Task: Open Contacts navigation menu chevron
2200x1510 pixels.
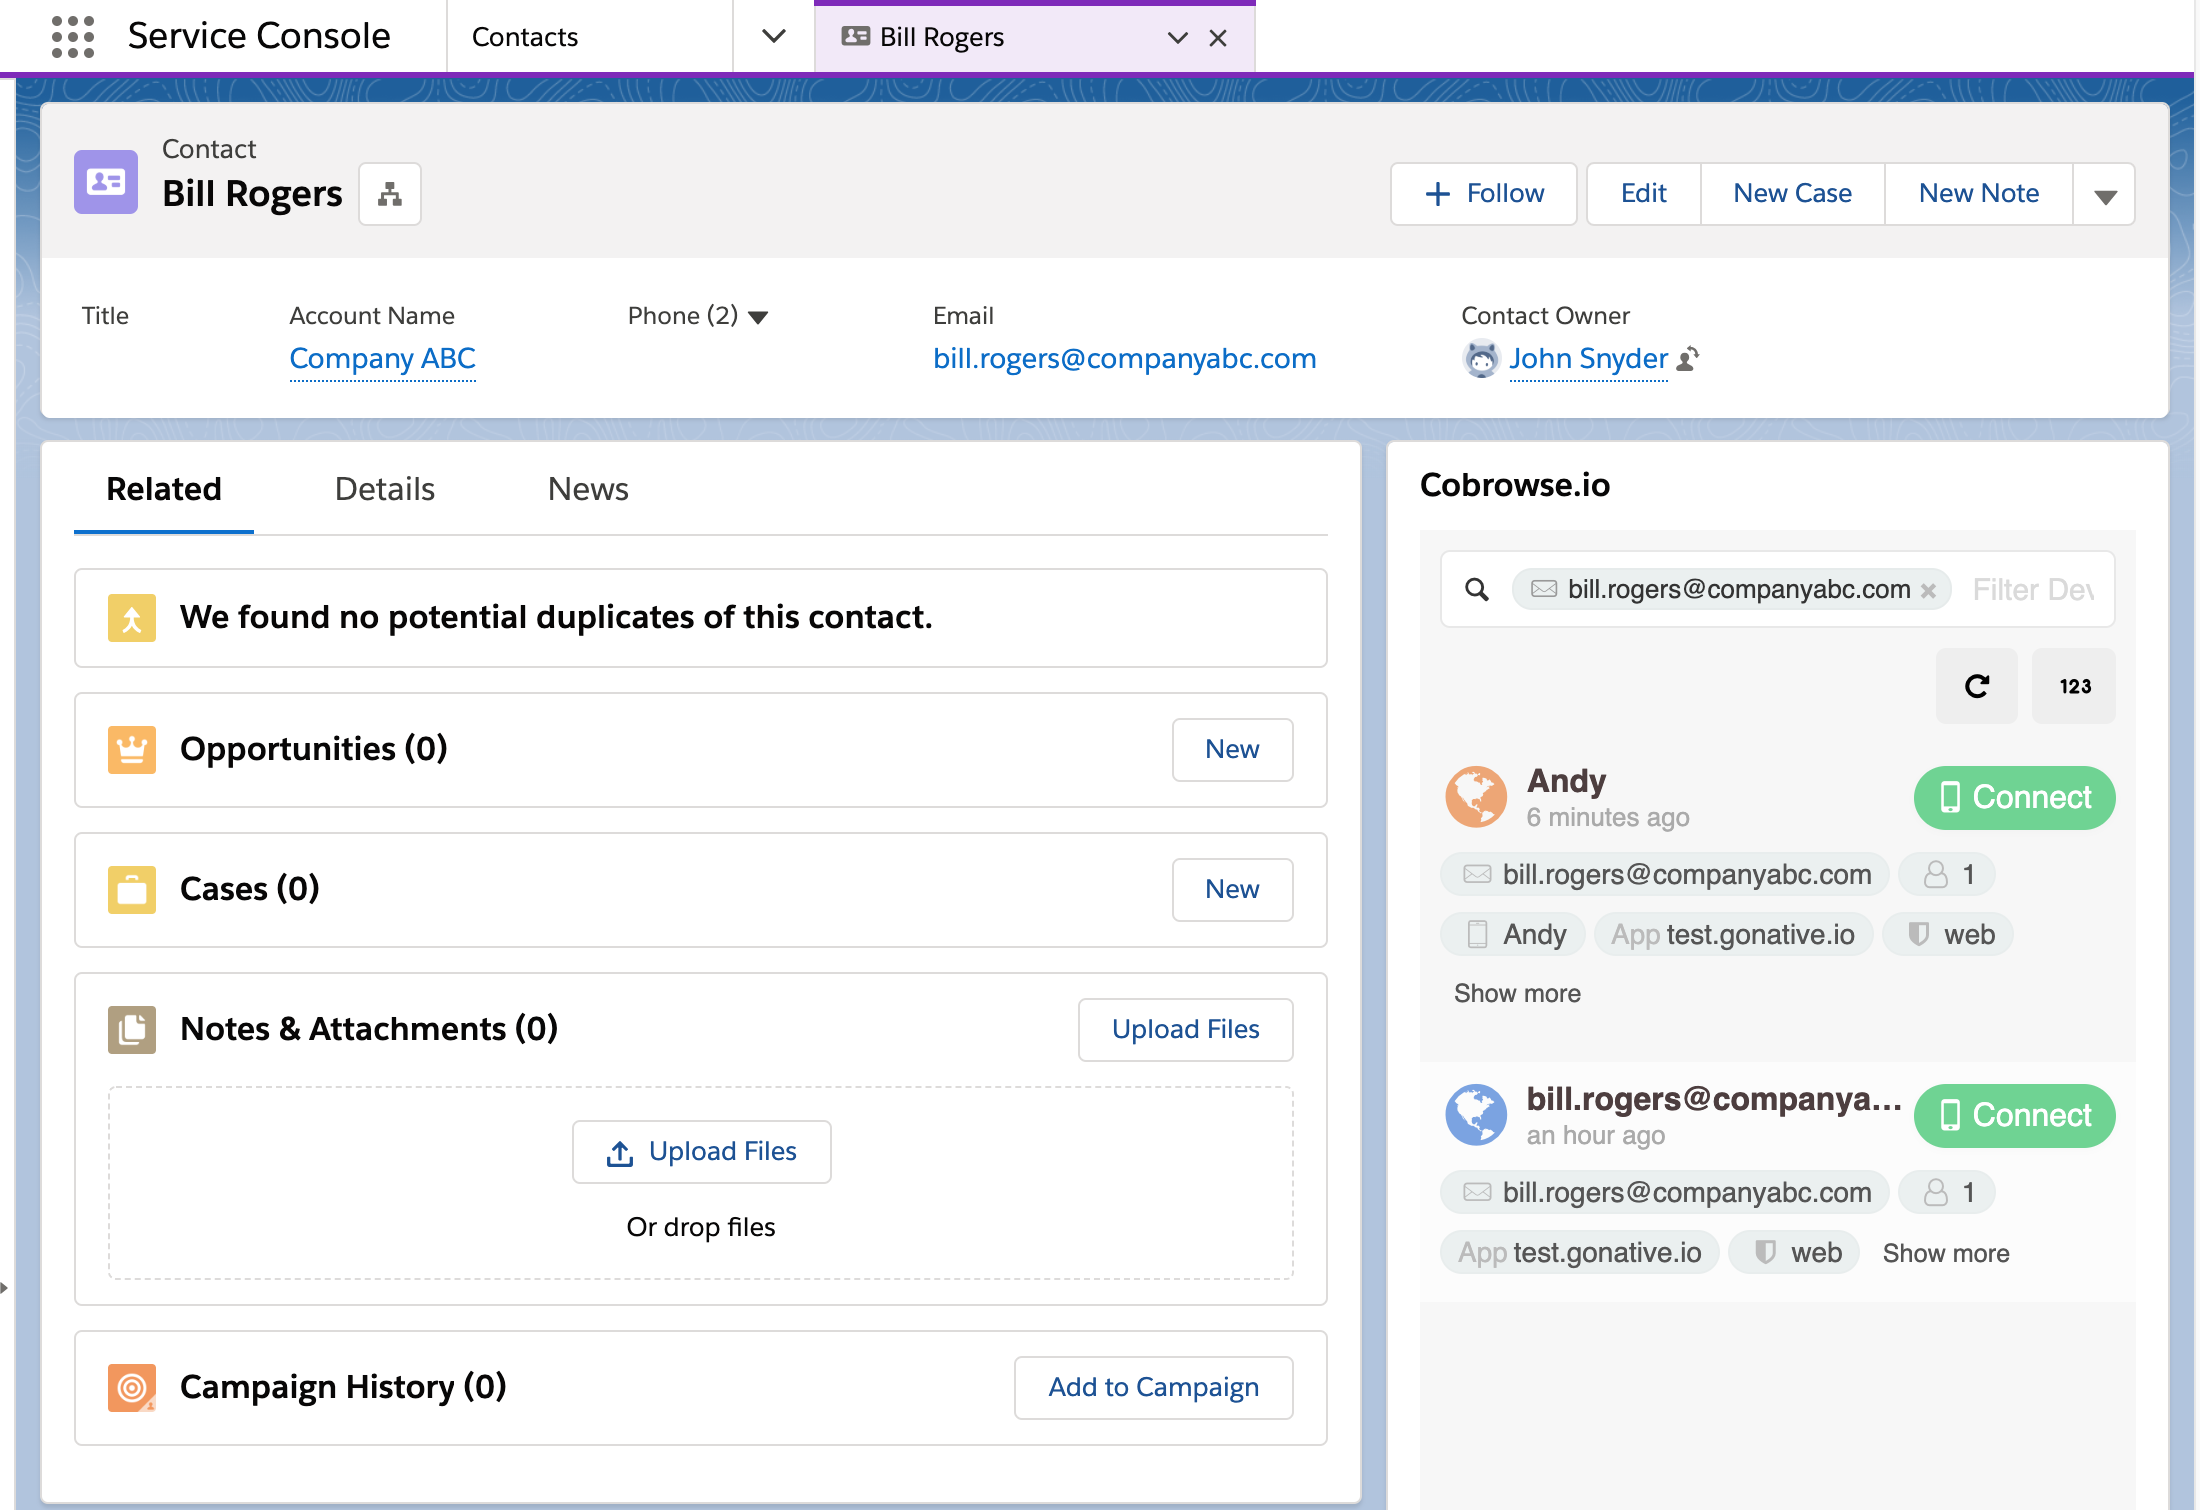Action: (x=774, y=37)
